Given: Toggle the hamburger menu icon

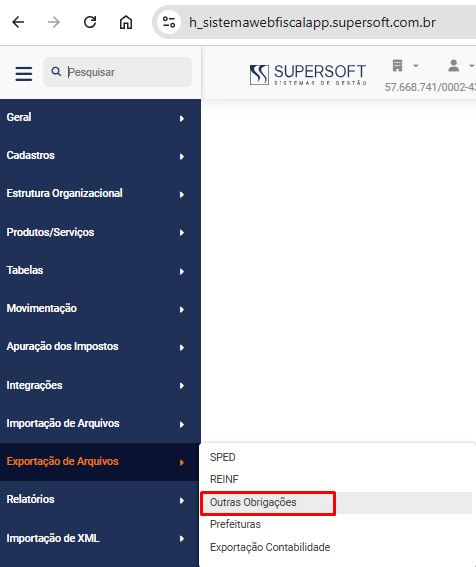Looking at the screenshot, I should tap(24, 73).
